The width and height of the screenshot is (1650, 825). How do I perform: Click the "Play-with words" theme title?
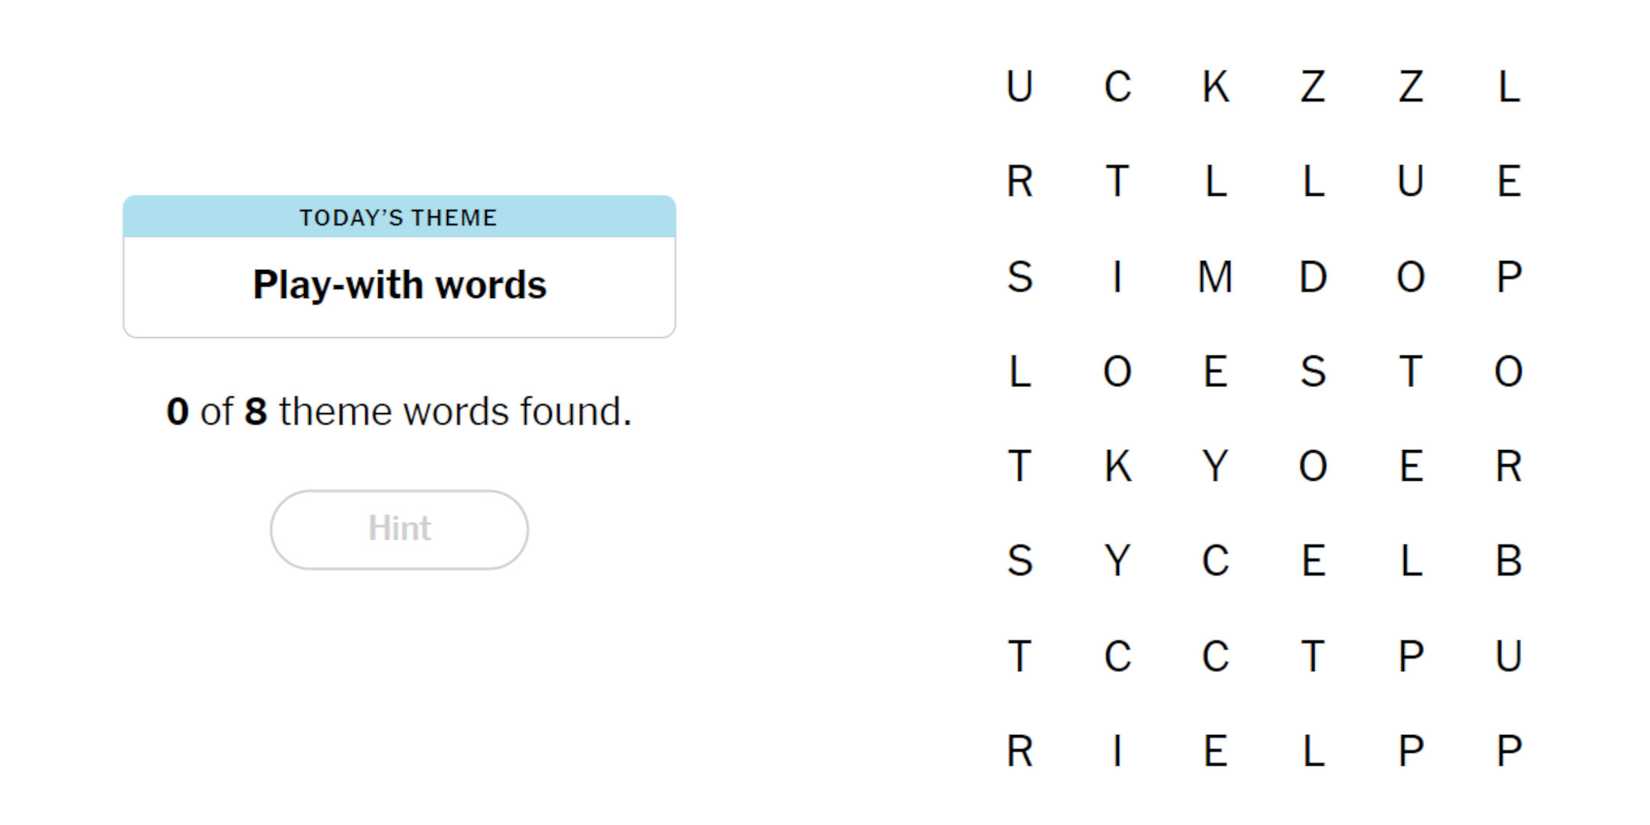coord(399,285)
